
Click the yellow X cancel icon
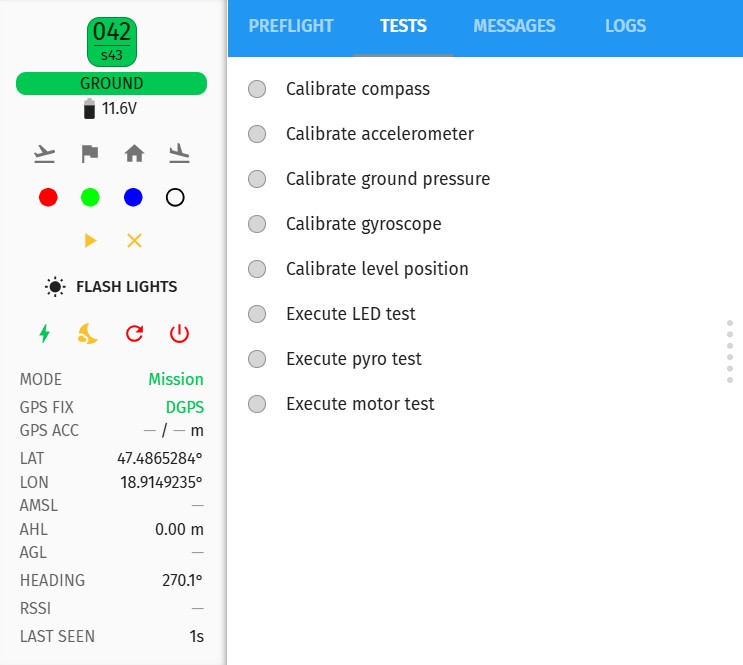(x=135, y=241)
